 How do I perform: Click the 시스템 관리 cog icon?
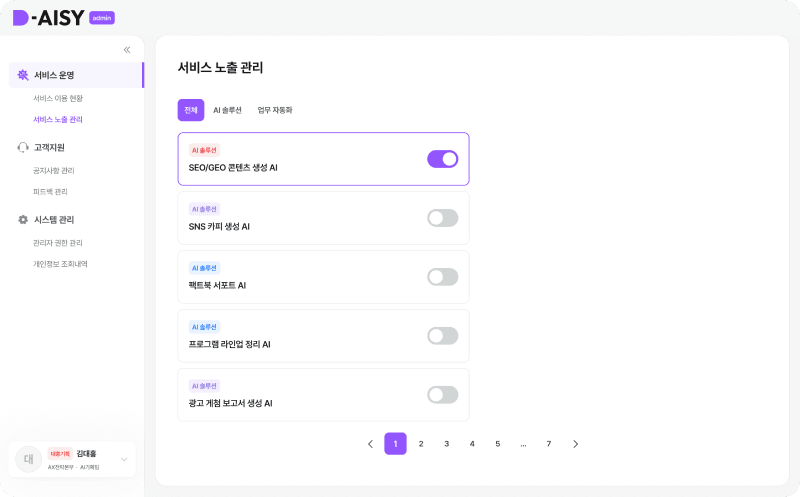23,220
